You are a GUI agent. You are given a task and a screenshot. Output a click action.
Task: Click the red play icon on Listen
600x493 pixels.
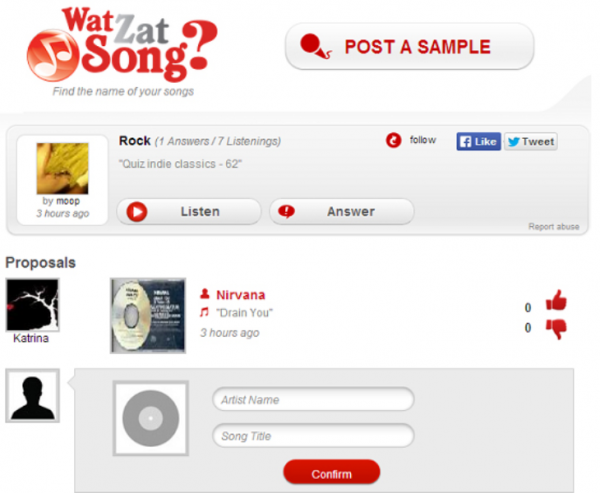pos(137,212)
